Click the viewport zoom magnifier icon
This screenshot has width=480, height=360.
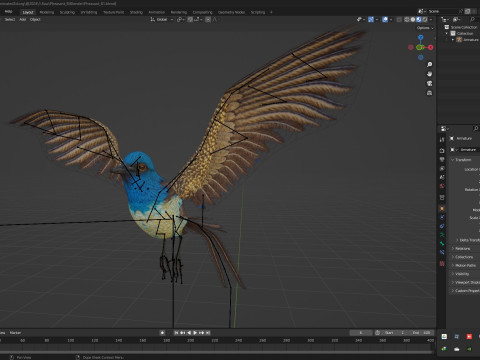point(429,64)
